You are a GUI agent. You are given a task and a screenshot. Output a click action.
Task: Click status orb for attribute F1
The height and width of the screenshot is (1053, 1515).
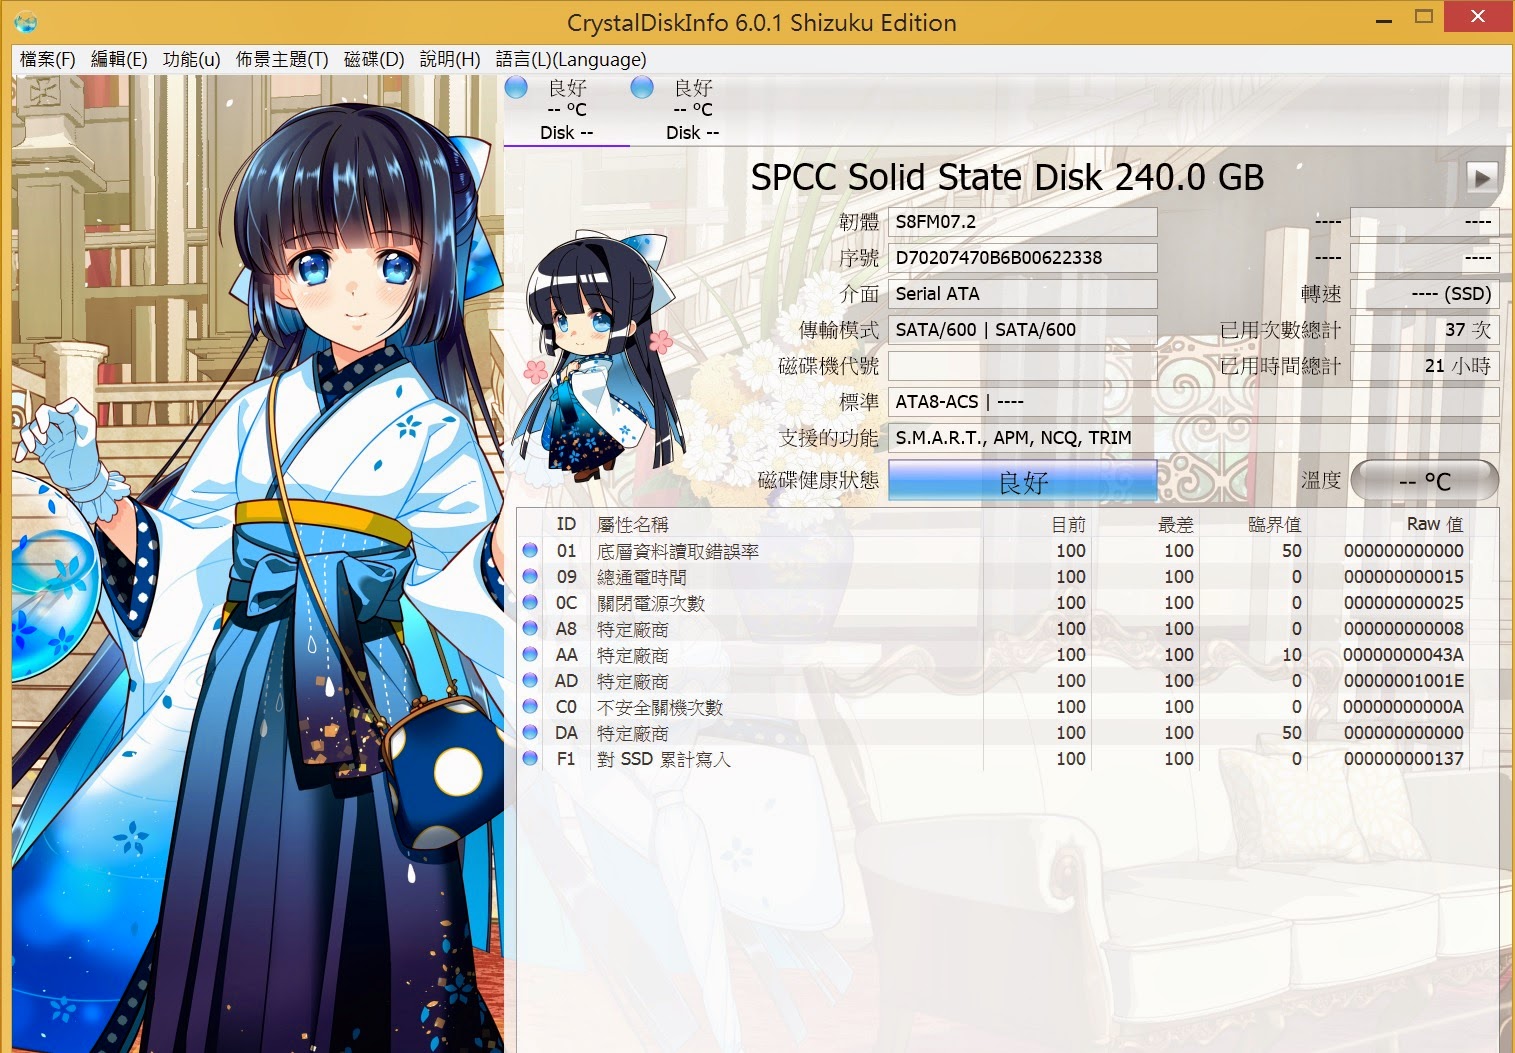(x=530, y=758)
